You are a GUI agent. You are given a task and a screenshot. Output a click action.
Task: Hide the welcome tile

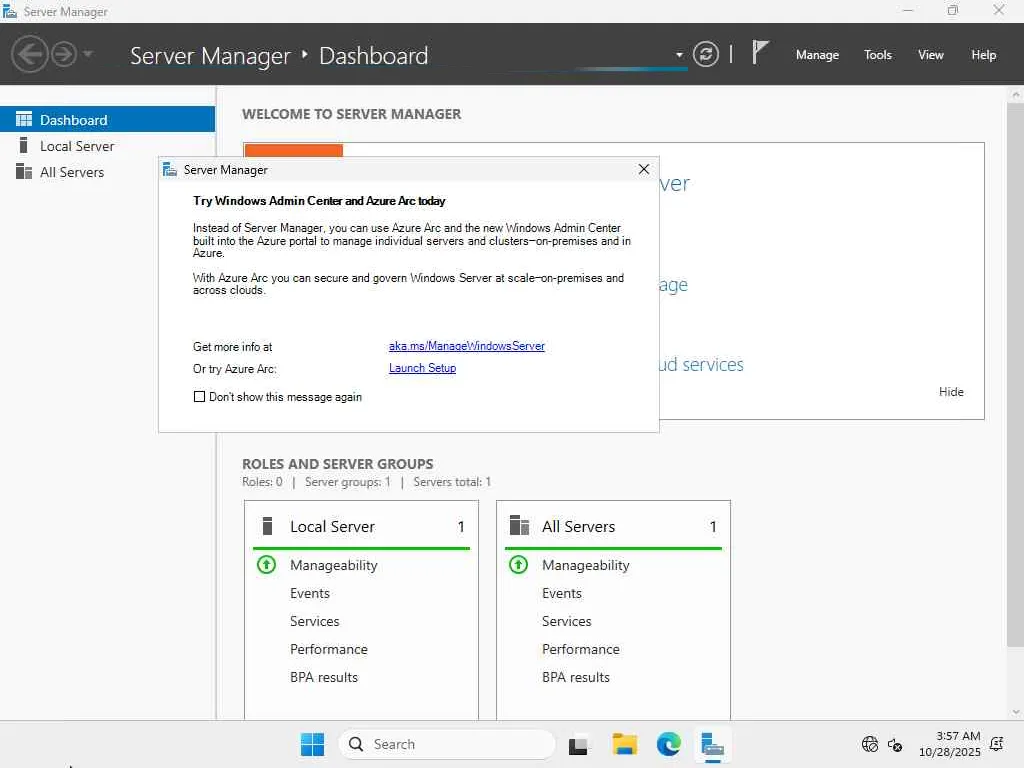coord(950,392)
